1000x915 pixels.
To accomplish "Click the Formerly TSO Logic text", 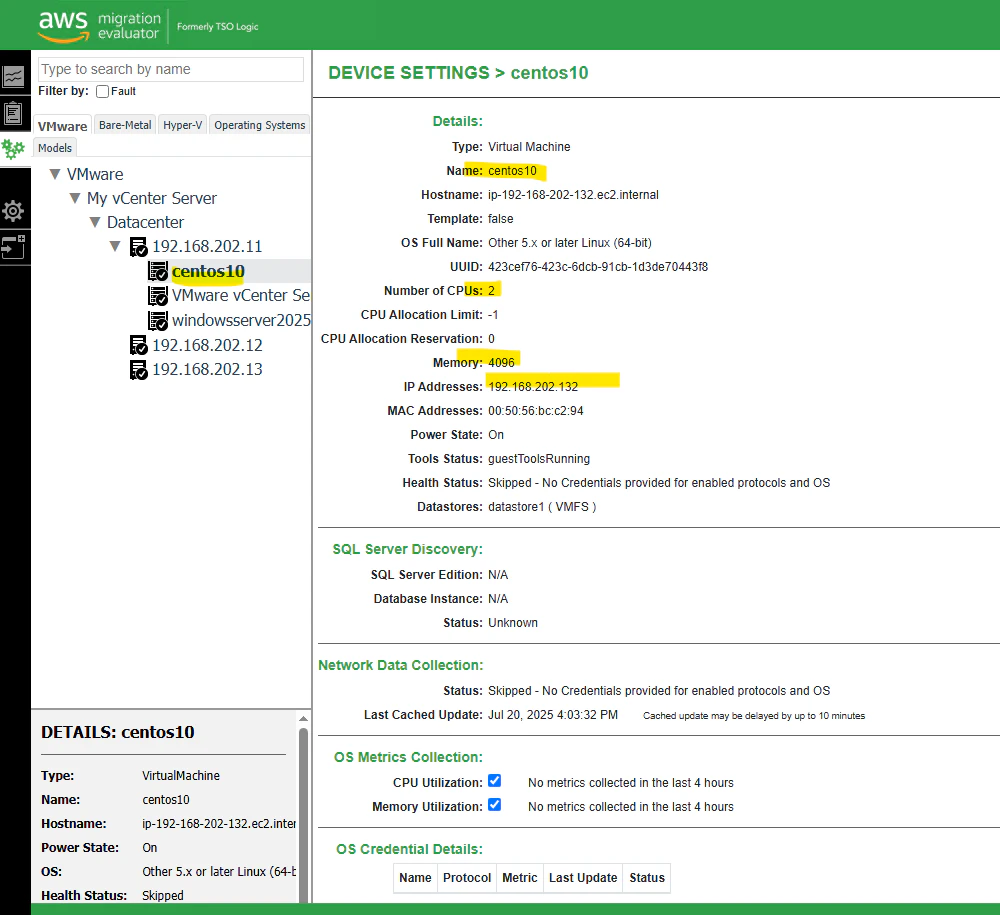I will [217, 27].
